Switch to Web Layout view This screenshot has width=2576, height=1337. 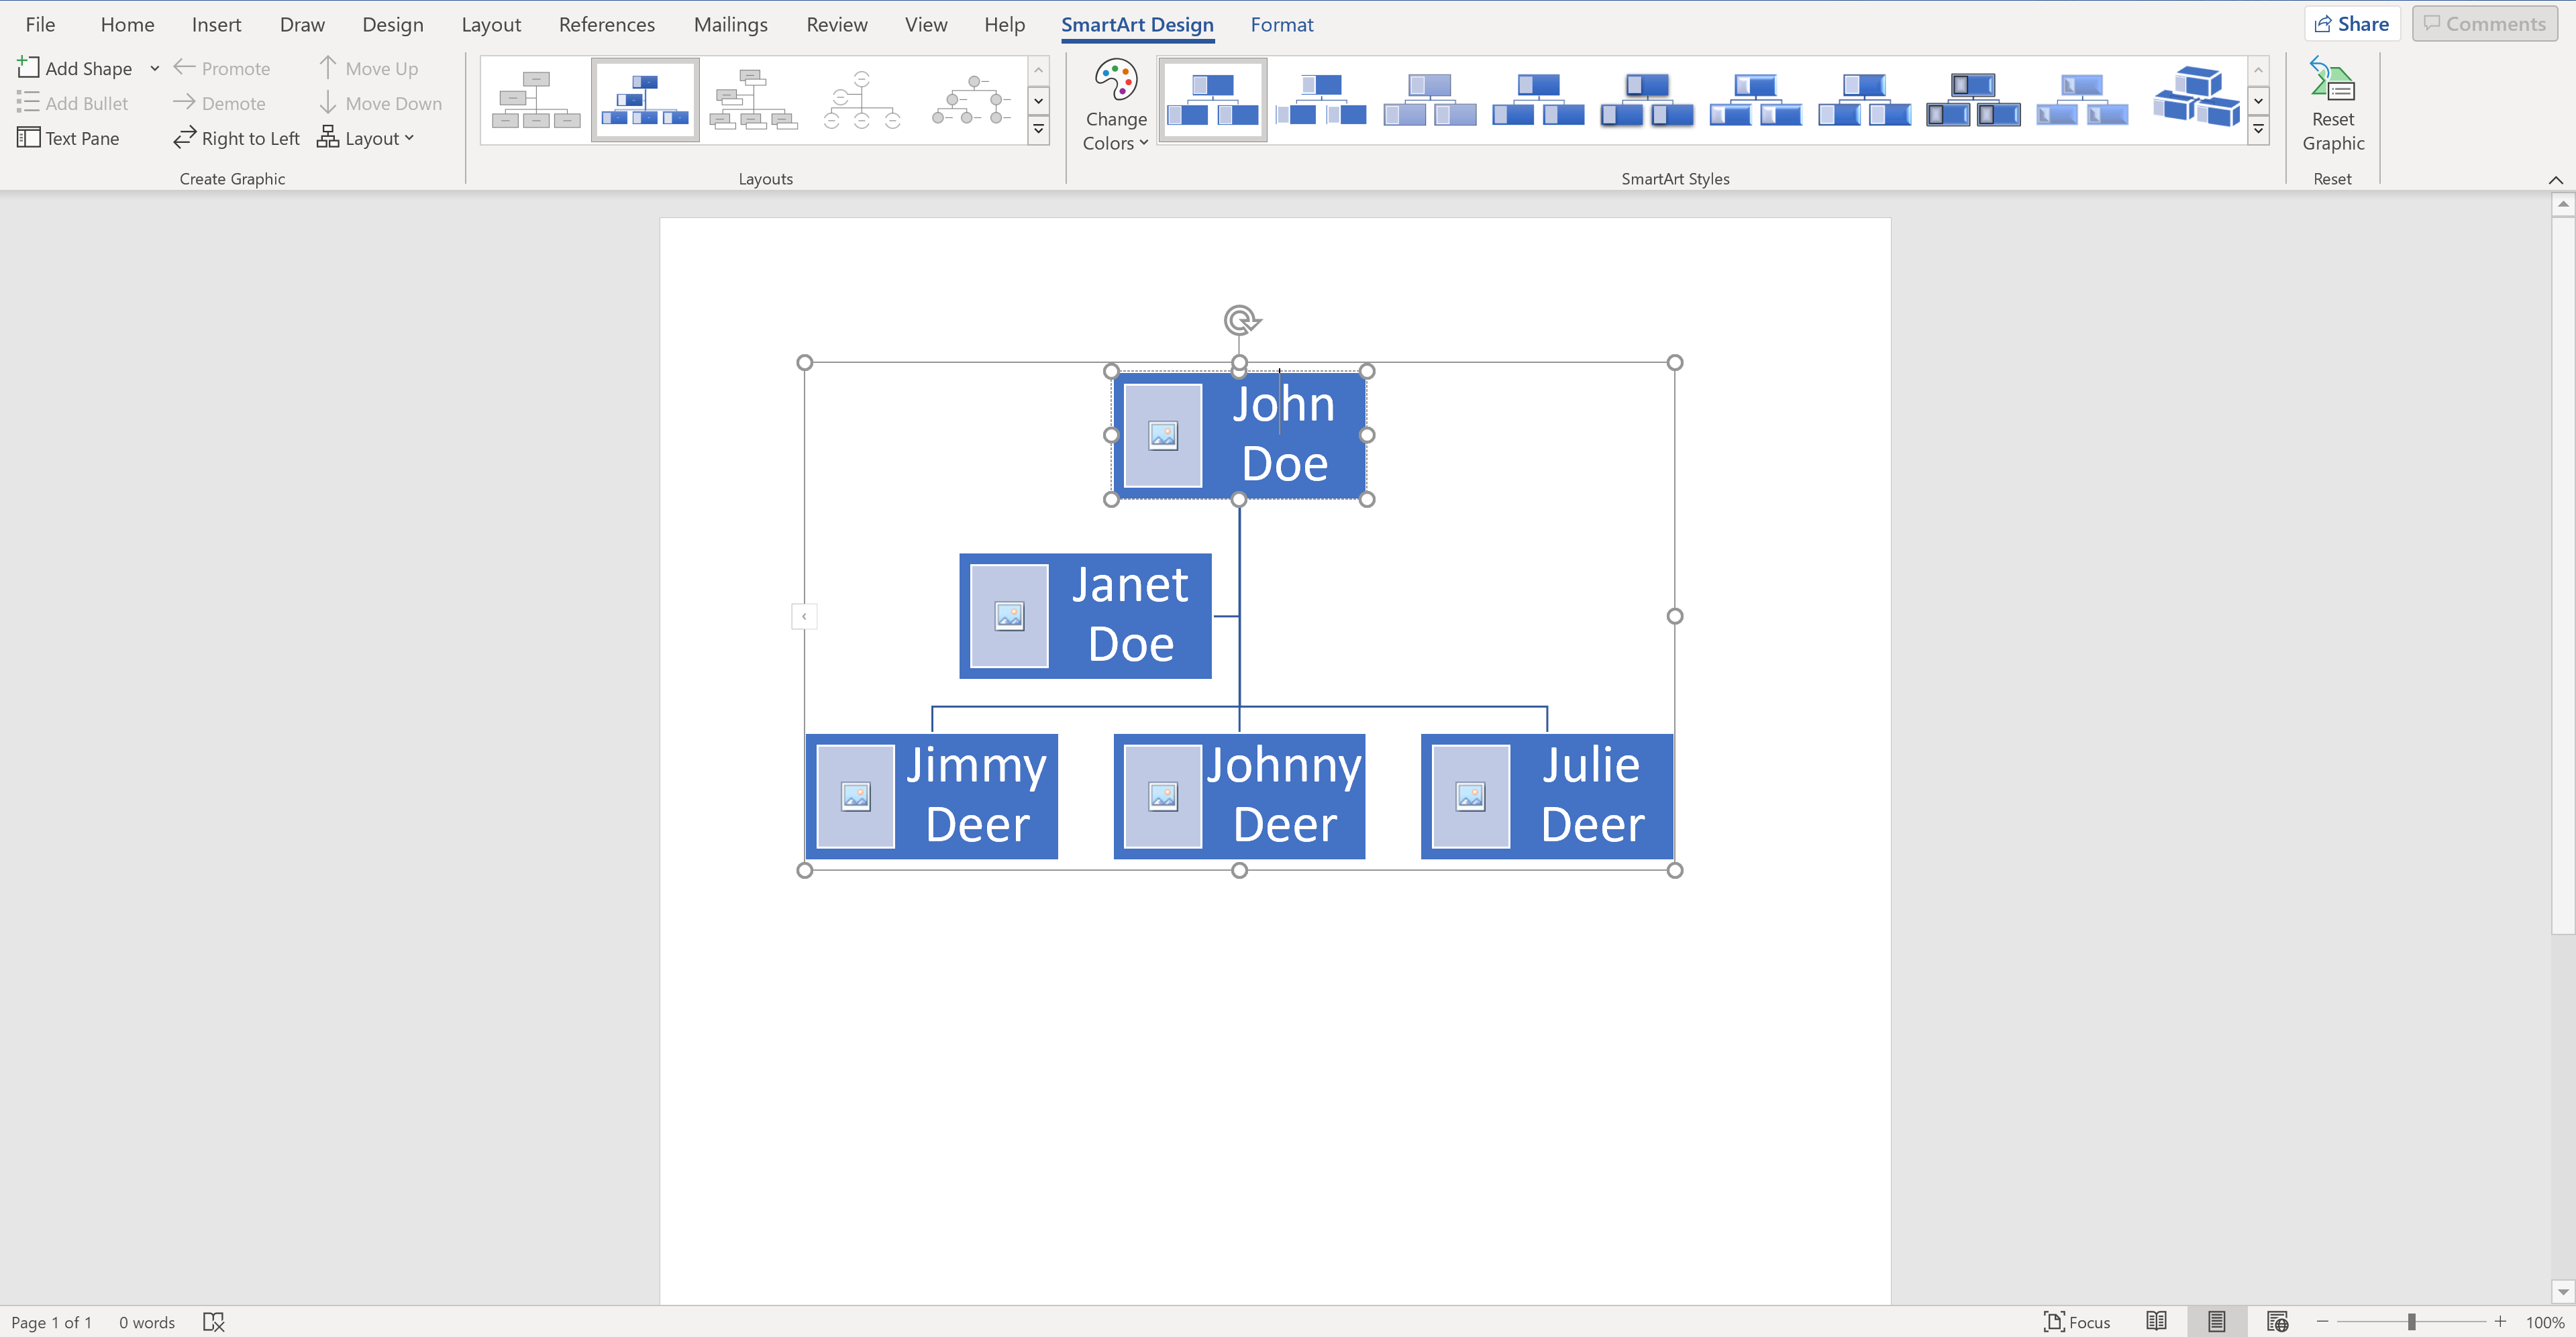(2277, 1321)
